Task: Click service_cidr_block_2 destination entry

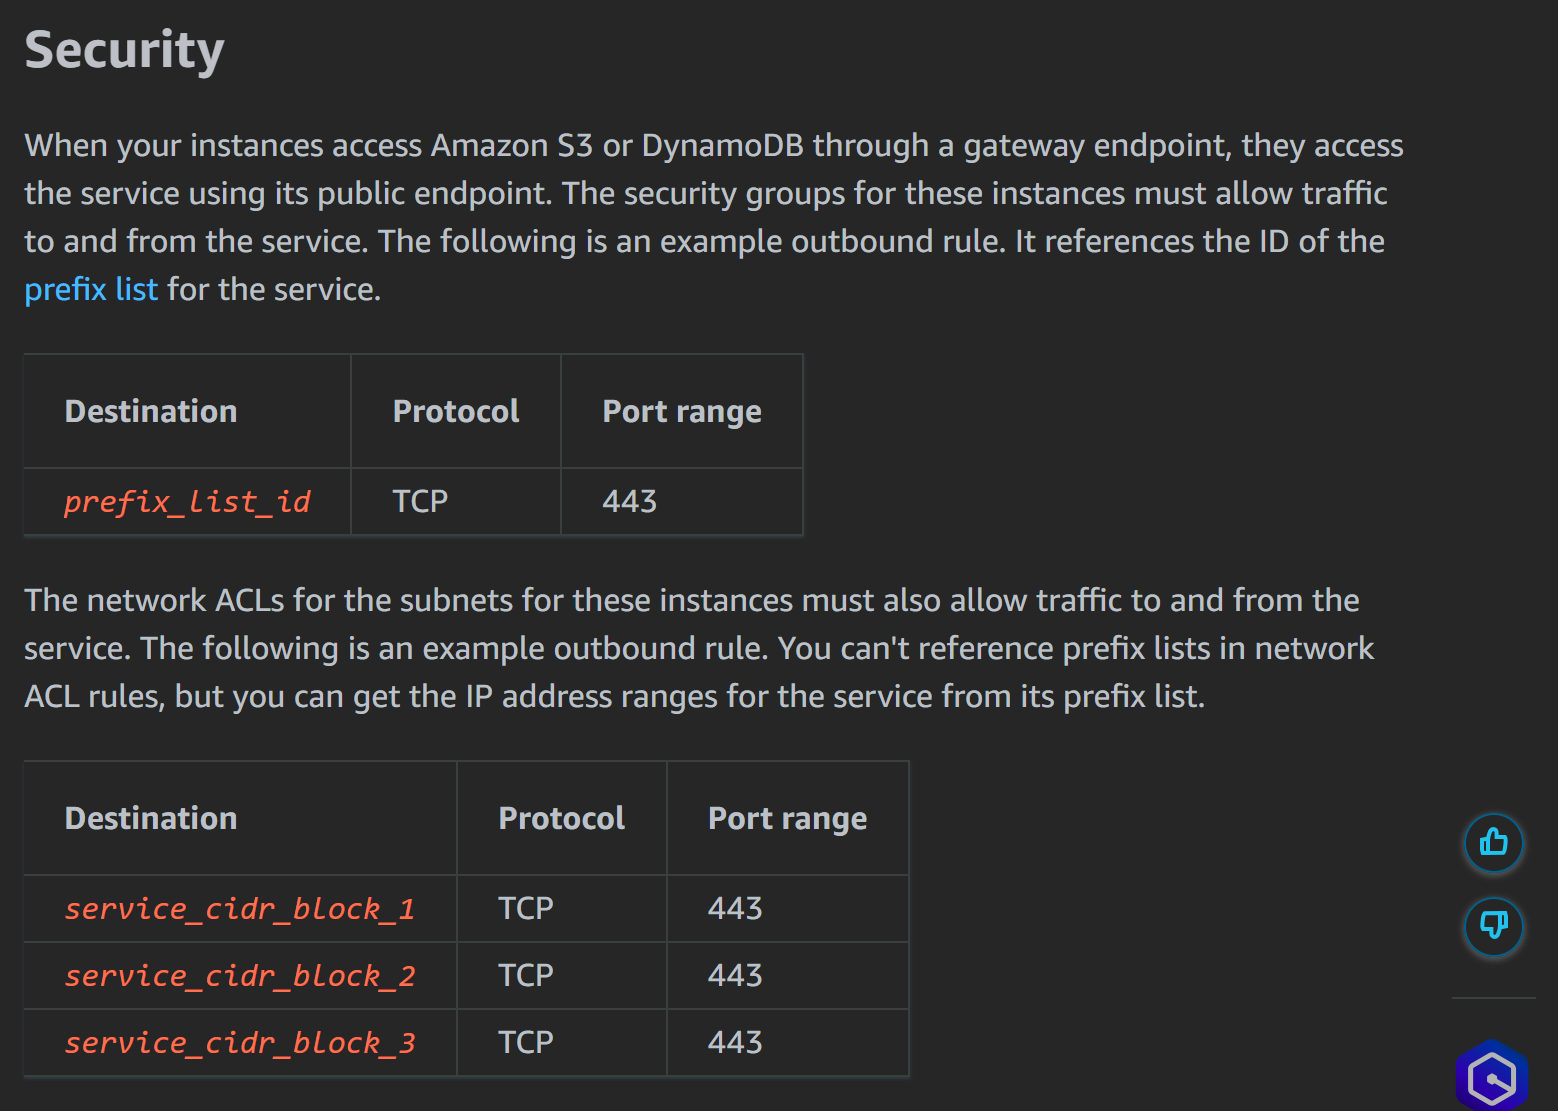Action: (240, 975)
